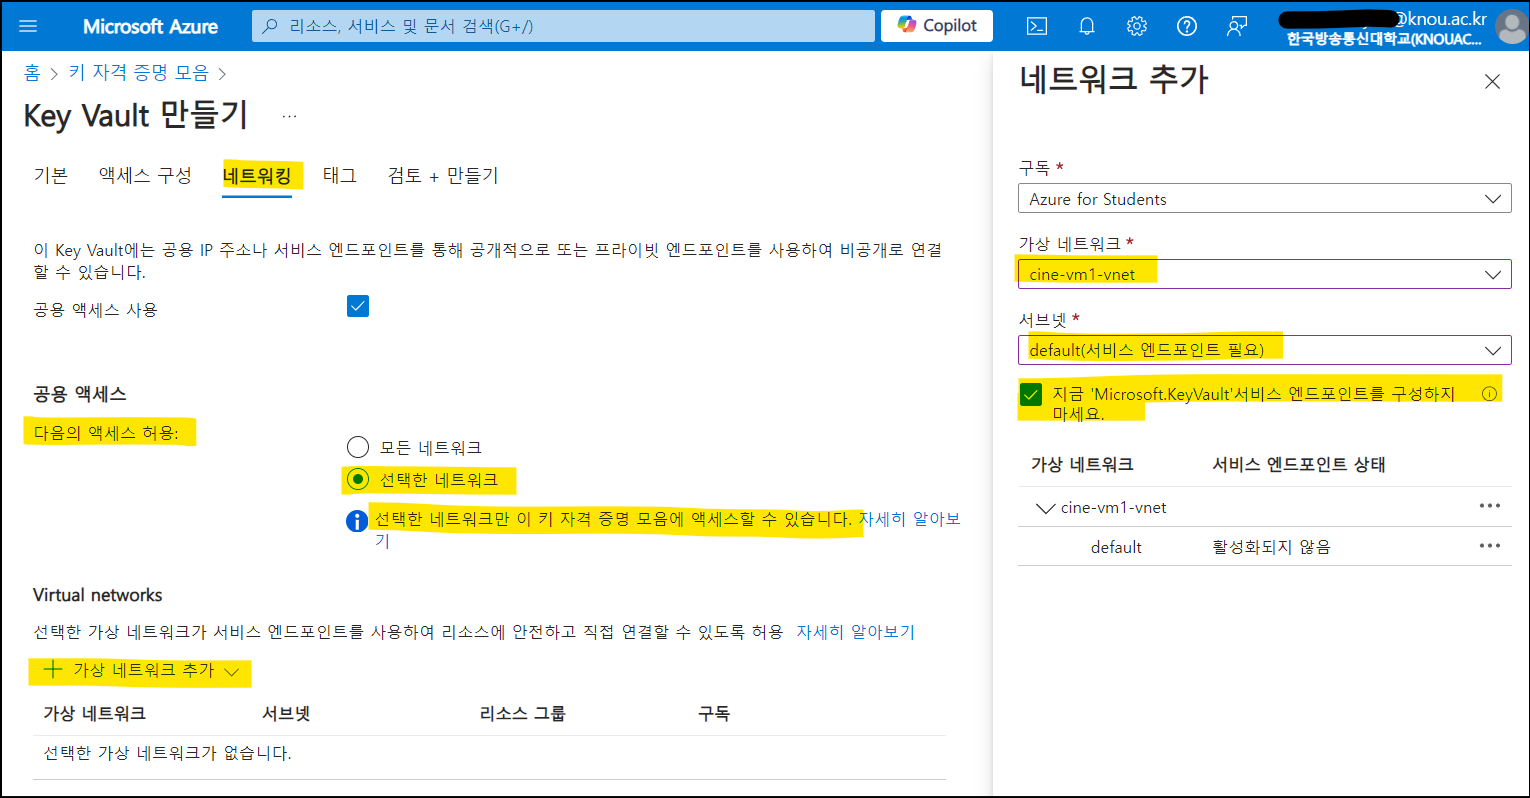Open Copilot from the top bar
This screenshot has height=798, width=1530.
(x=937, y=26)
